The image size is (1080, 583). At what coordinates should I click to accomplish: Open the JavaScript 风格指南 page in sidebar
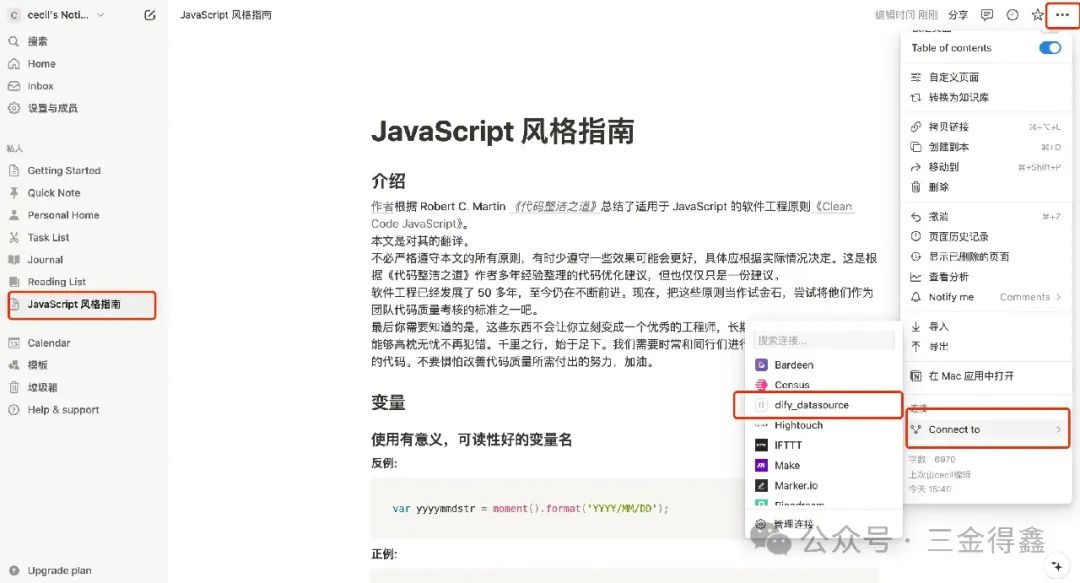tap(82, 306)
